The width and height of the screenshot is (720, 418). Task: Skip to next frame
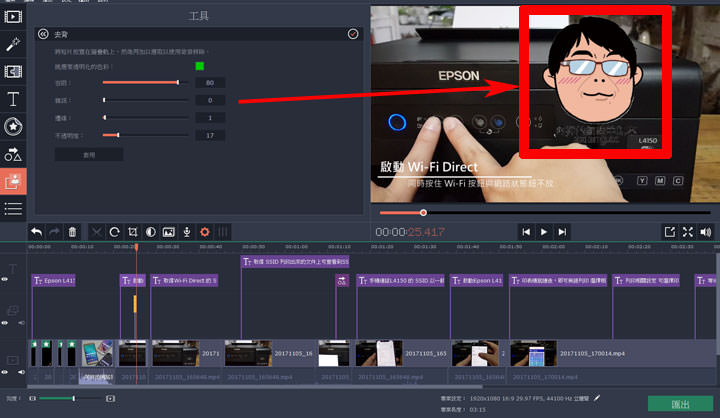562,232
